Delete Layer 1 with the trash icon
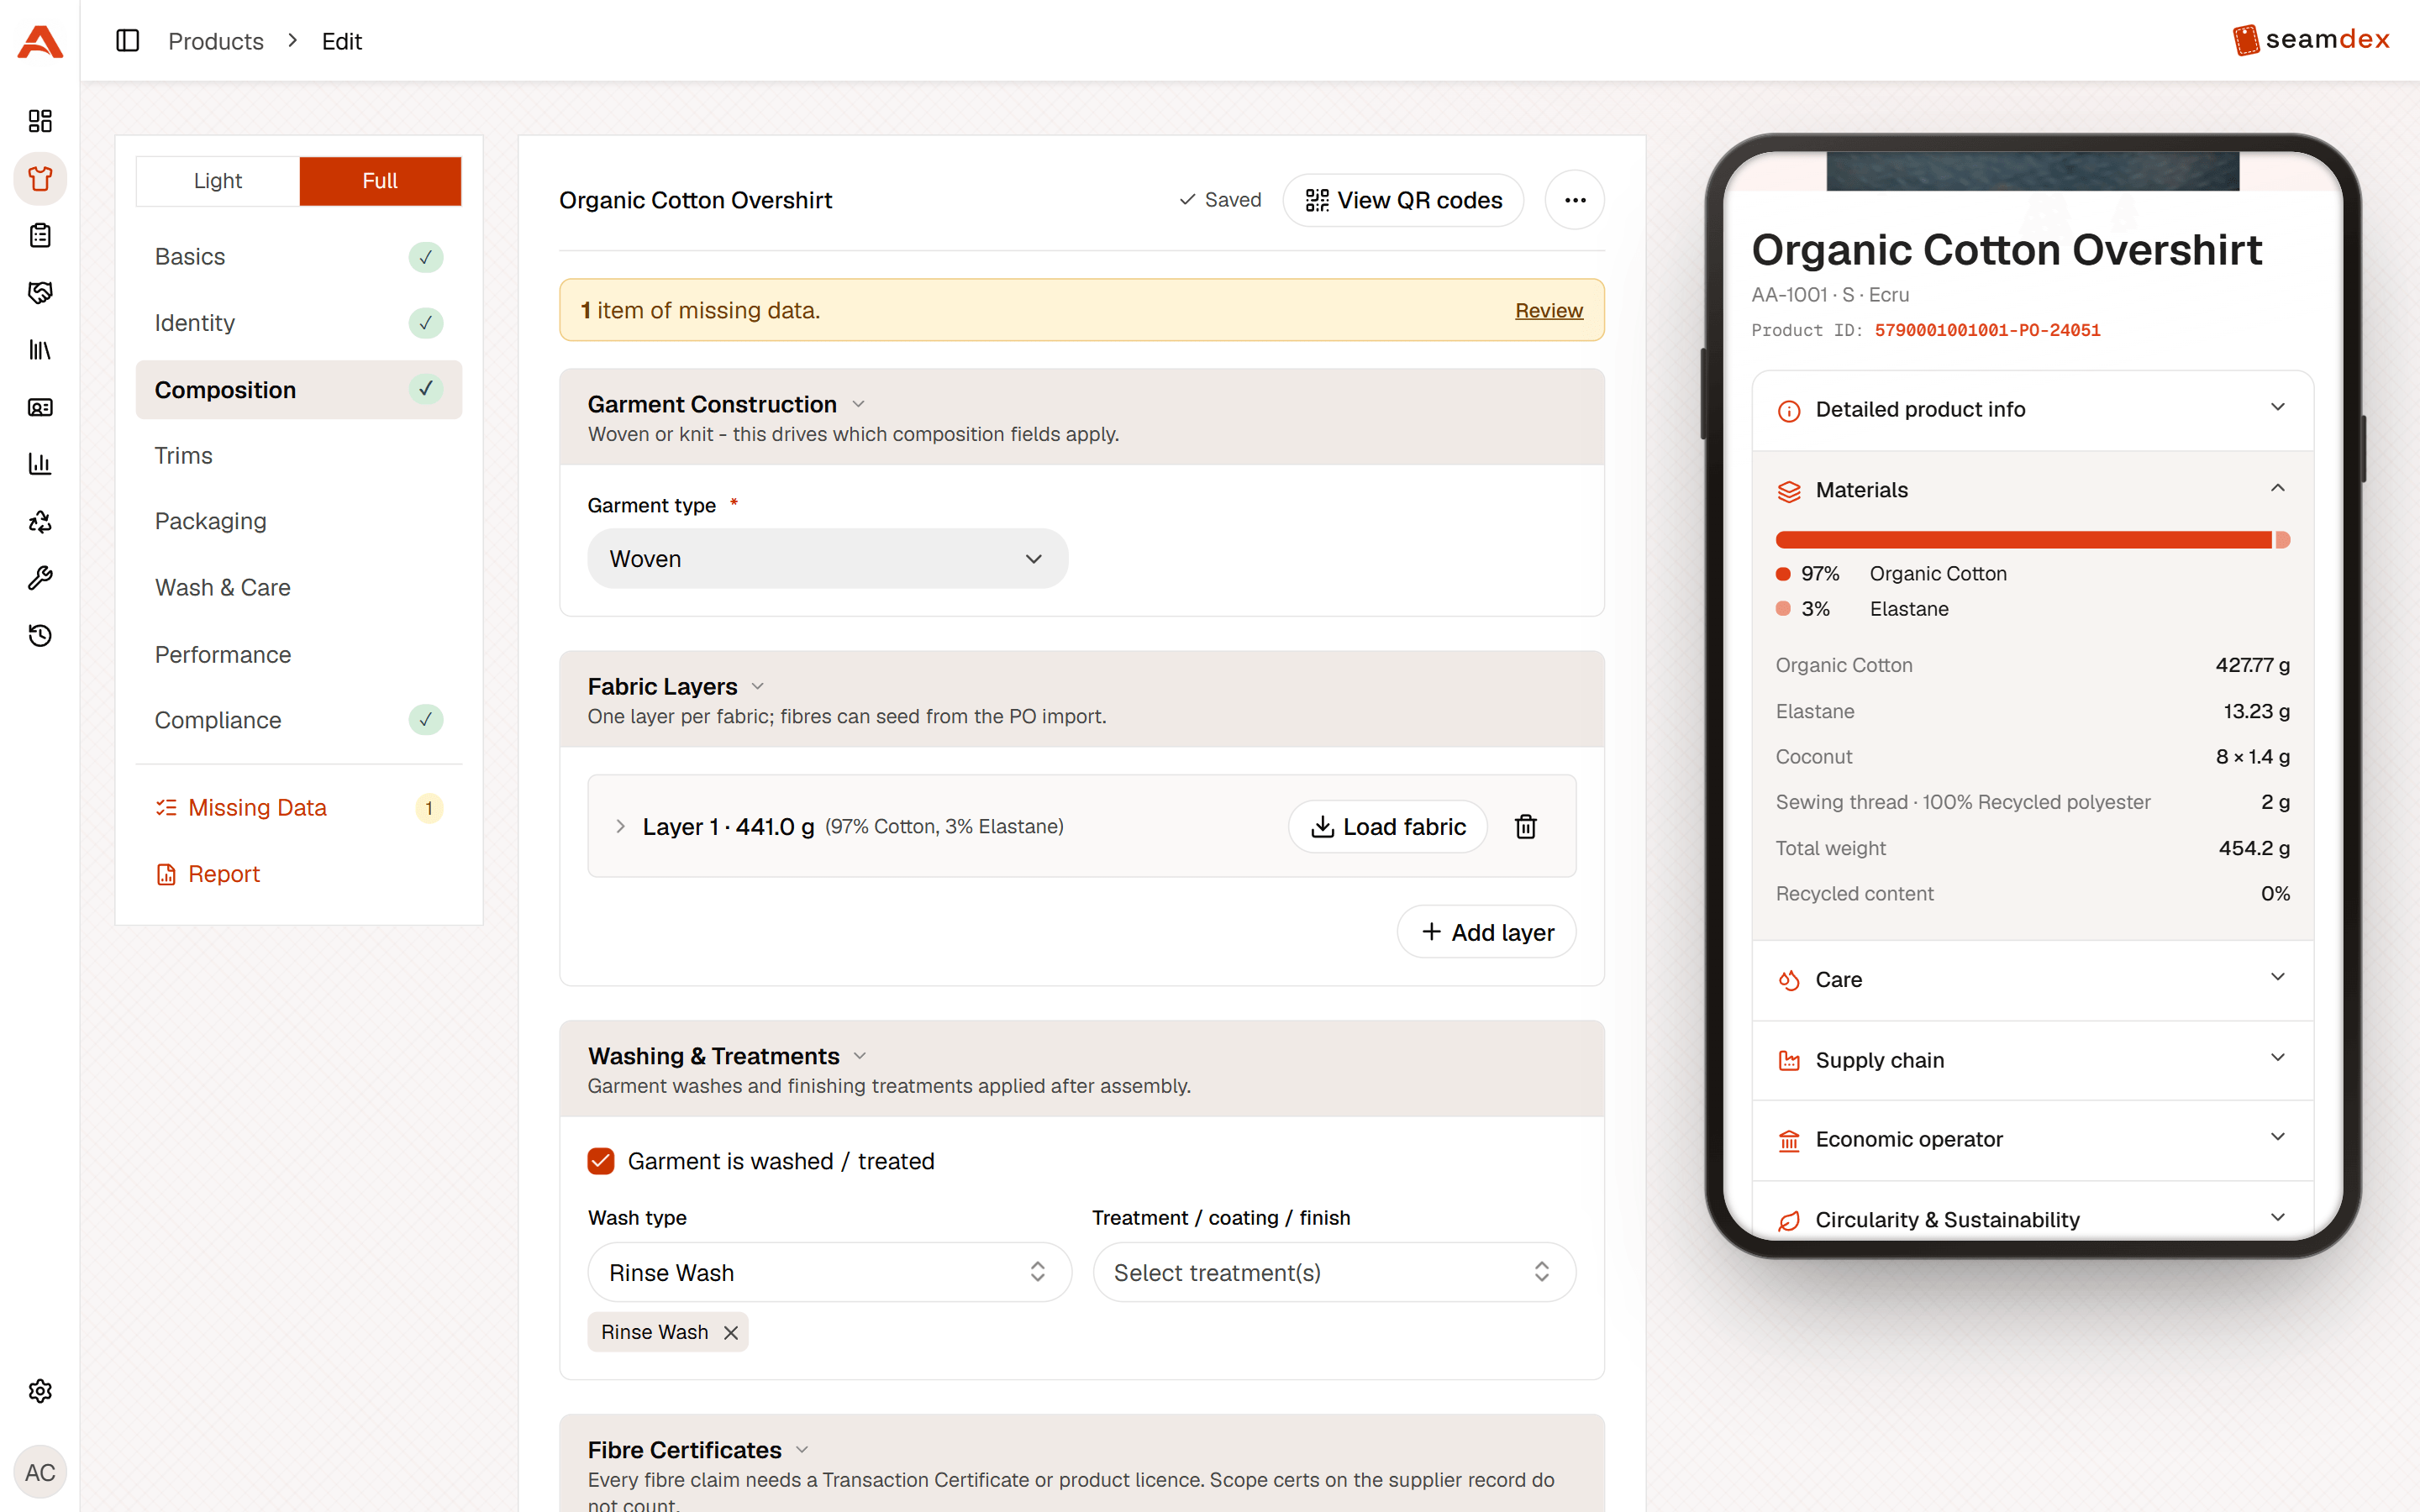 point(1525,826)
